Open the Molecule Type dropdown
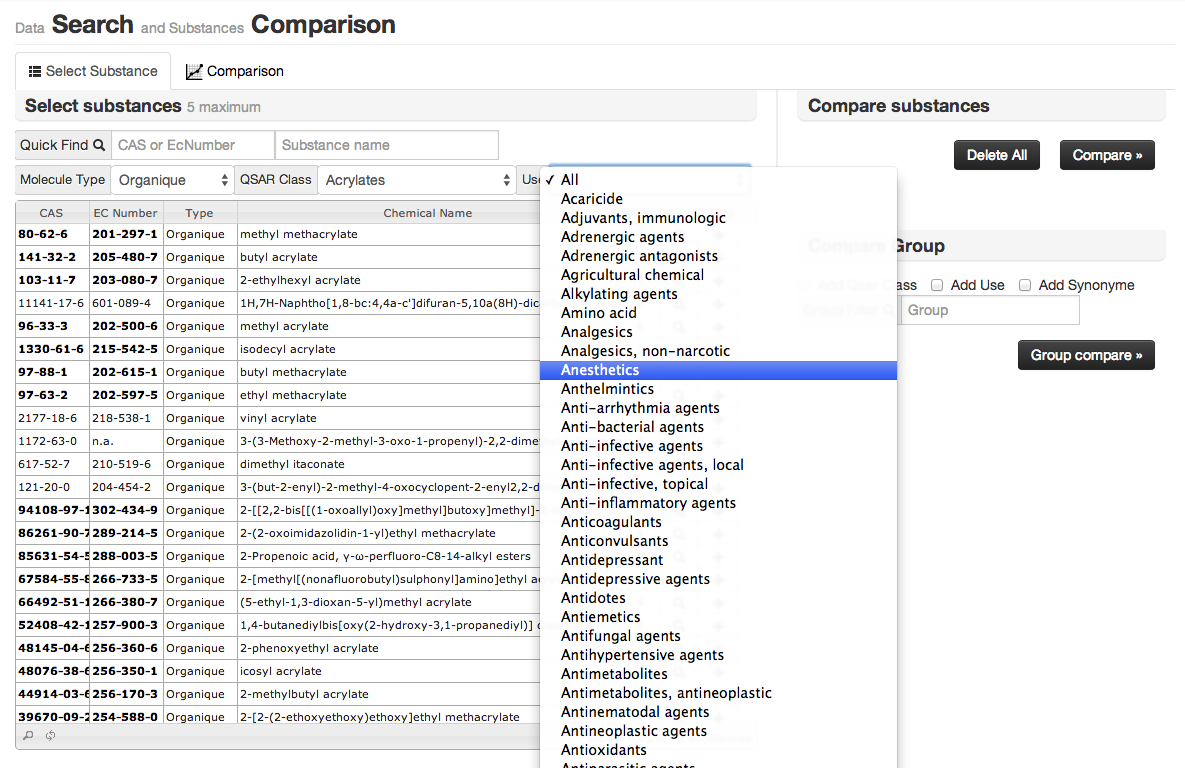This screenshot has width=1185, height=768. coord(171,180)
